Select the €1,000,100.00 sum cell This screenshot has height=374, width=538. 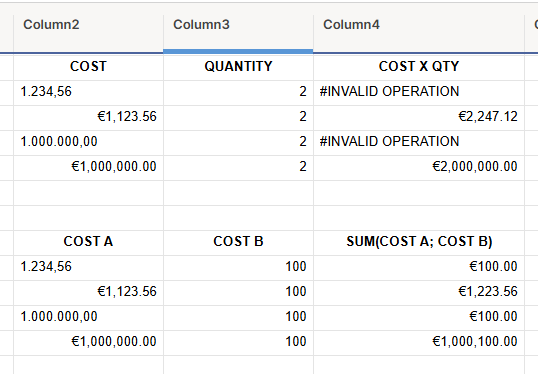point(419,342)
